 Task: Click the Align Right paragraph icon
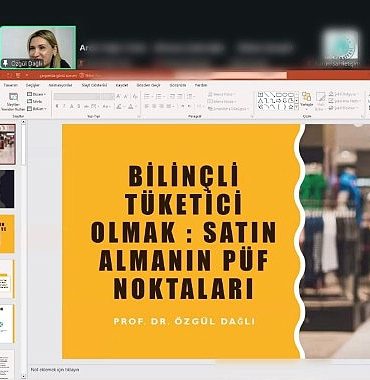click(161, 106)
